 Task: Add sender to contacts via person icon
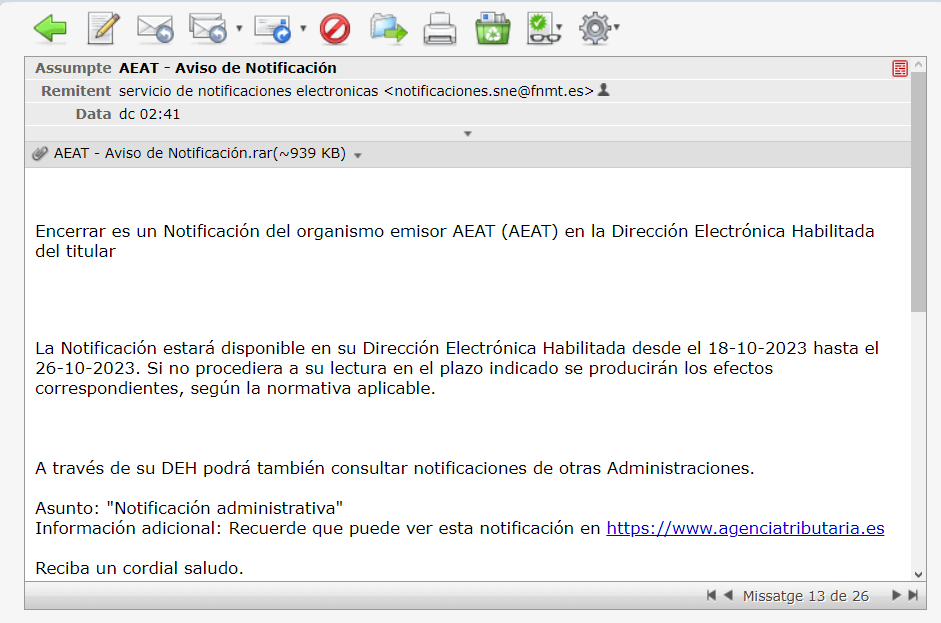click(604, 90)
